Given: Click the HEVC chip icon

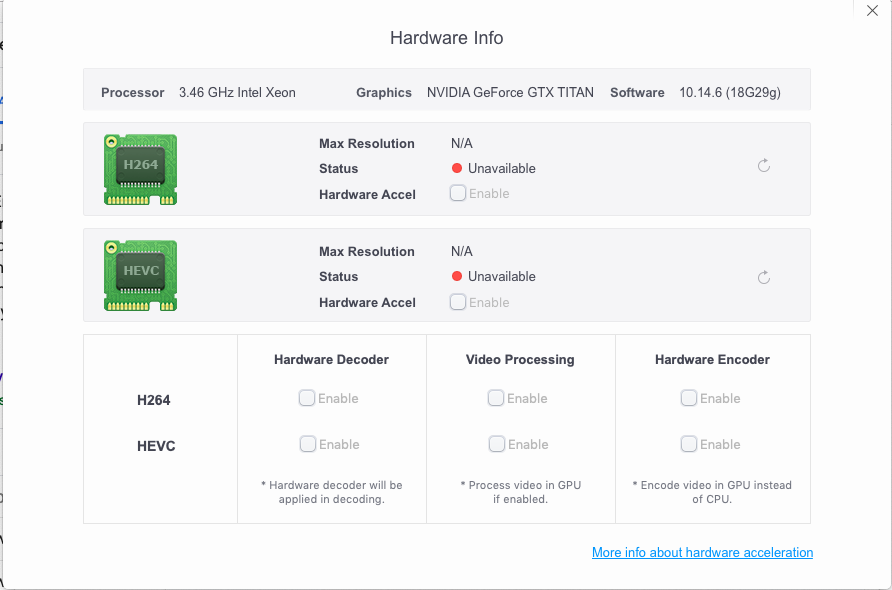Looking at the screenshot, I should [141, 275].
